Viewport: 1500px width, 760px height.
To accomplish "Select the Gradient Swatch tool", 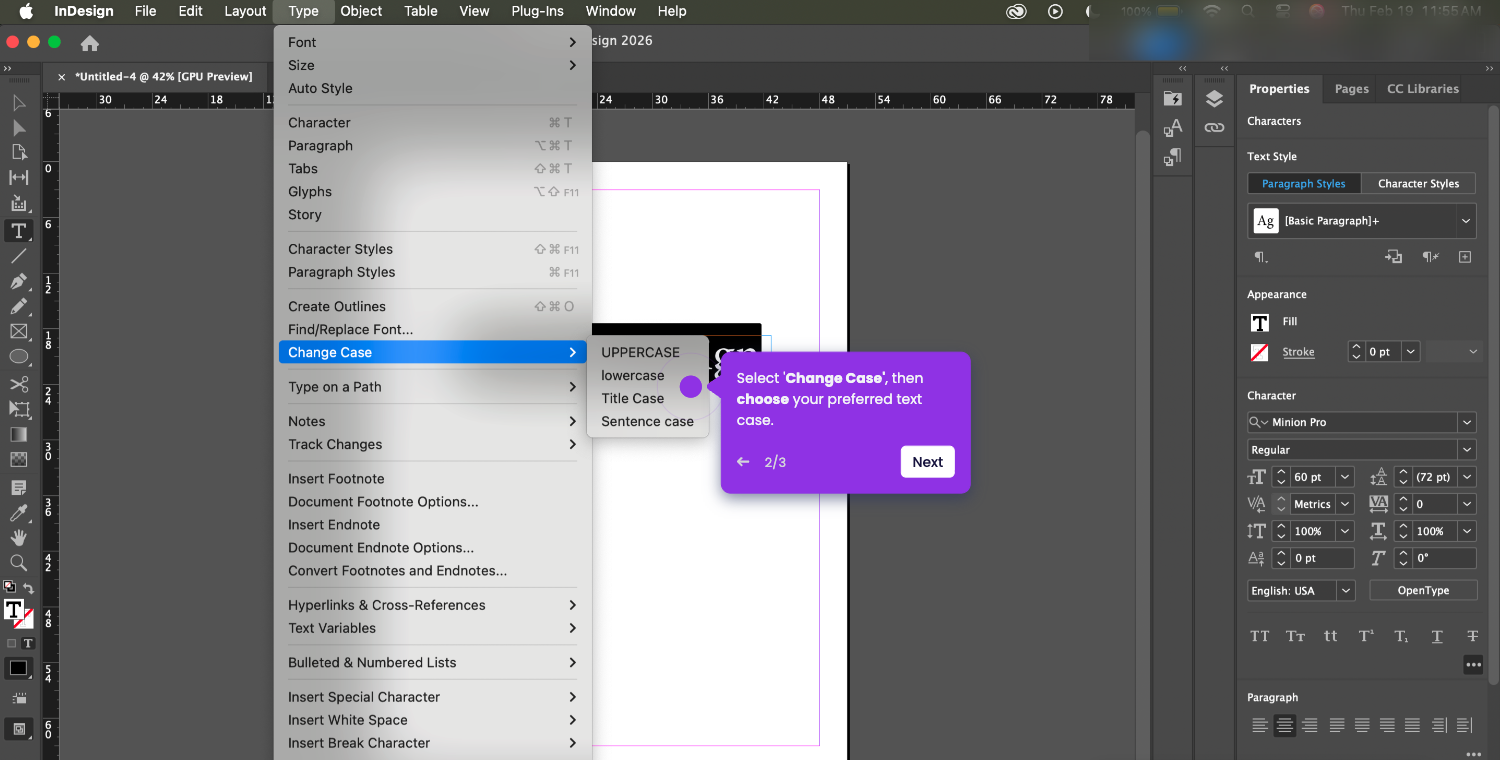I will [18, 435].
